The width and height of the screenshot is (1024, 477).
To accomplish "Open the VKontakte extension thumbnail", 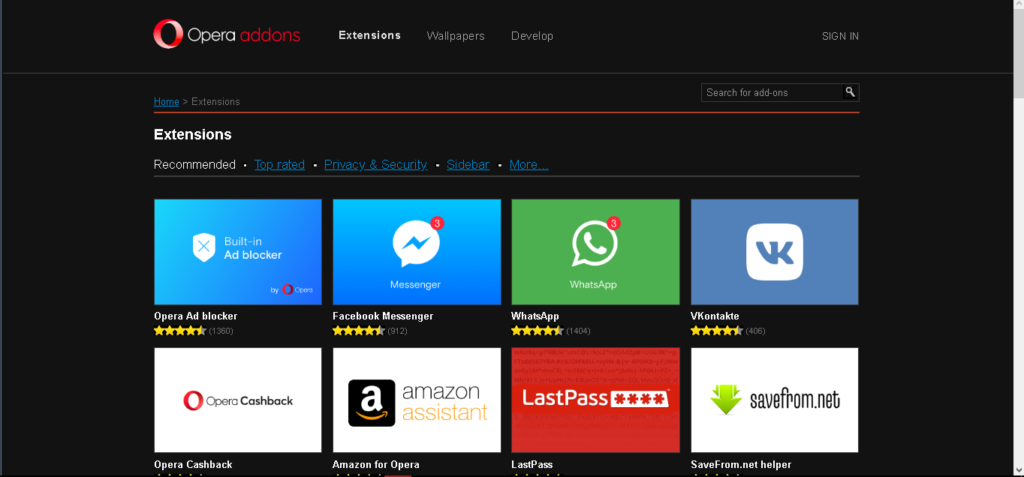I will 775,252.
